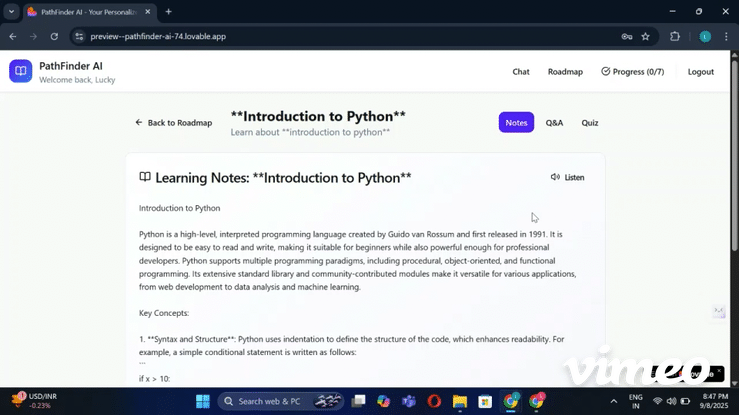Open Task View on the taskbar

tap(358, 401)
